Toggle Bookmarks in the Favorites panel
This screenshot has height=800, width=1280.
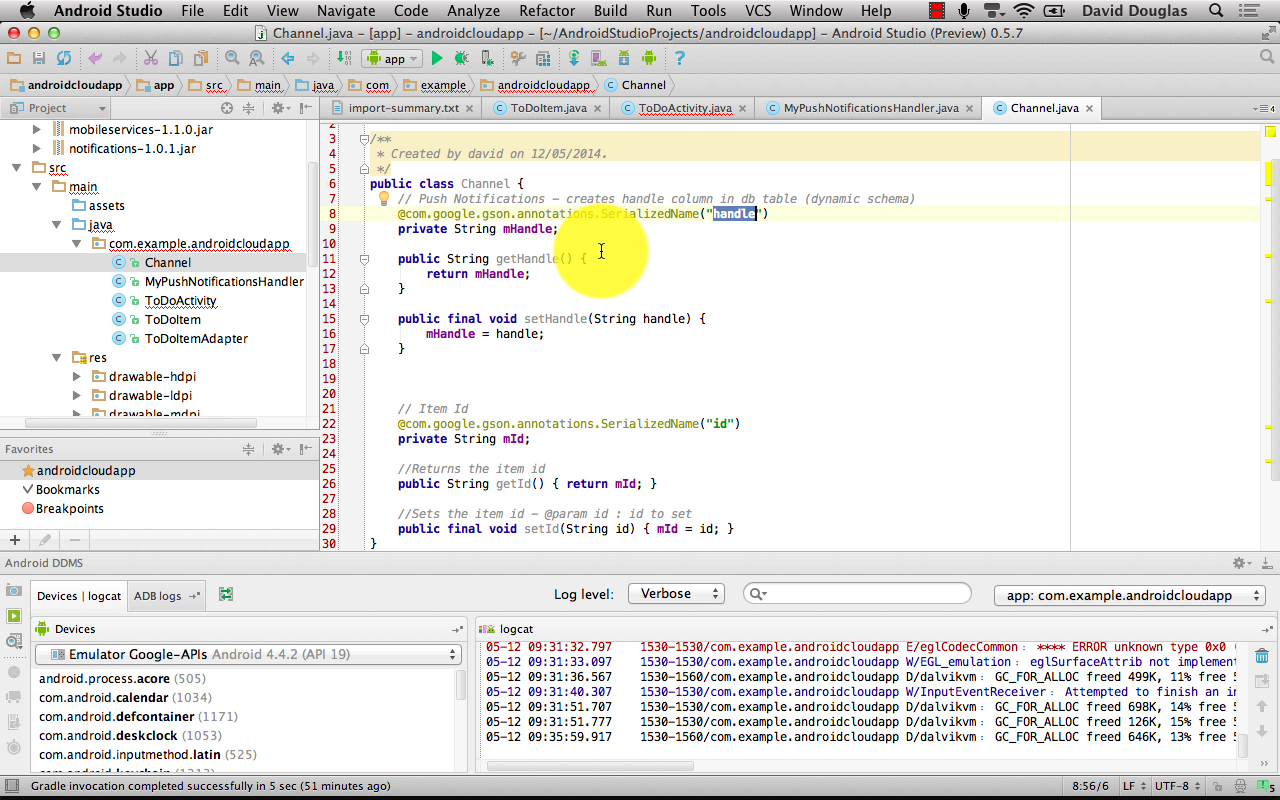(67, 490)
